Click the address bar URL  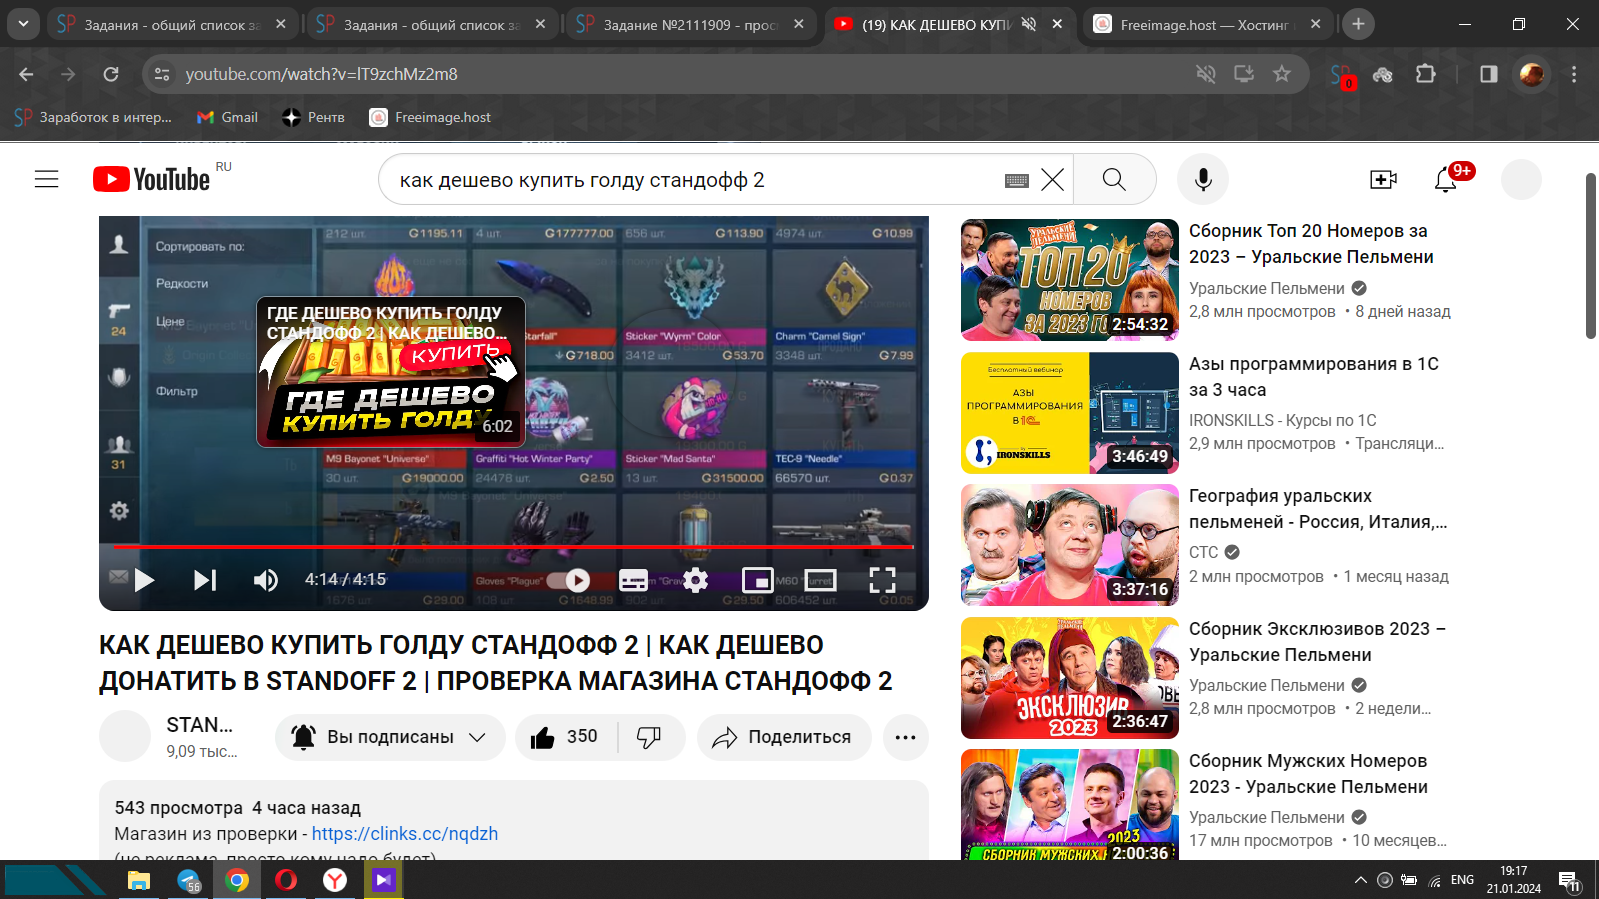click(322, 74)
